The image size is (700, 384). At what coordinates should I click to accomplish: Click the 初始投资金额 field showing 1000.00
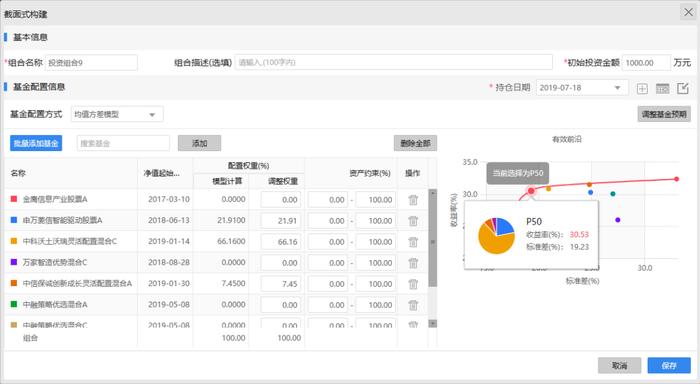[646, 63]
